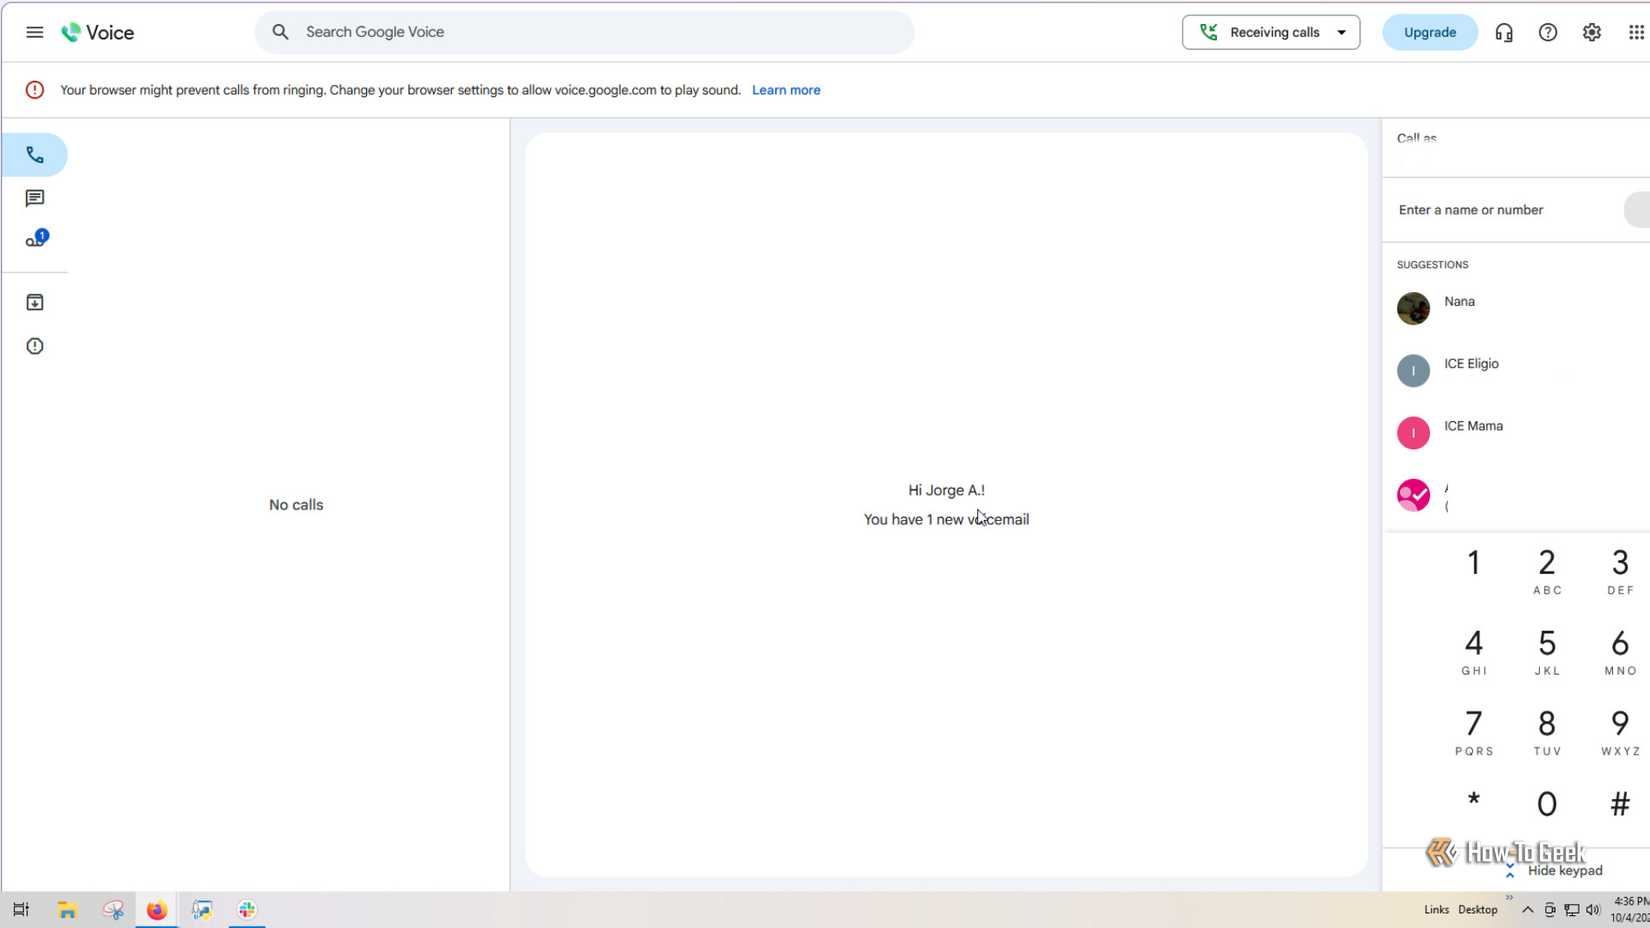Dial keypad digit 1
Screen dimensions: 1650x928
click(x=1474, y=563)
